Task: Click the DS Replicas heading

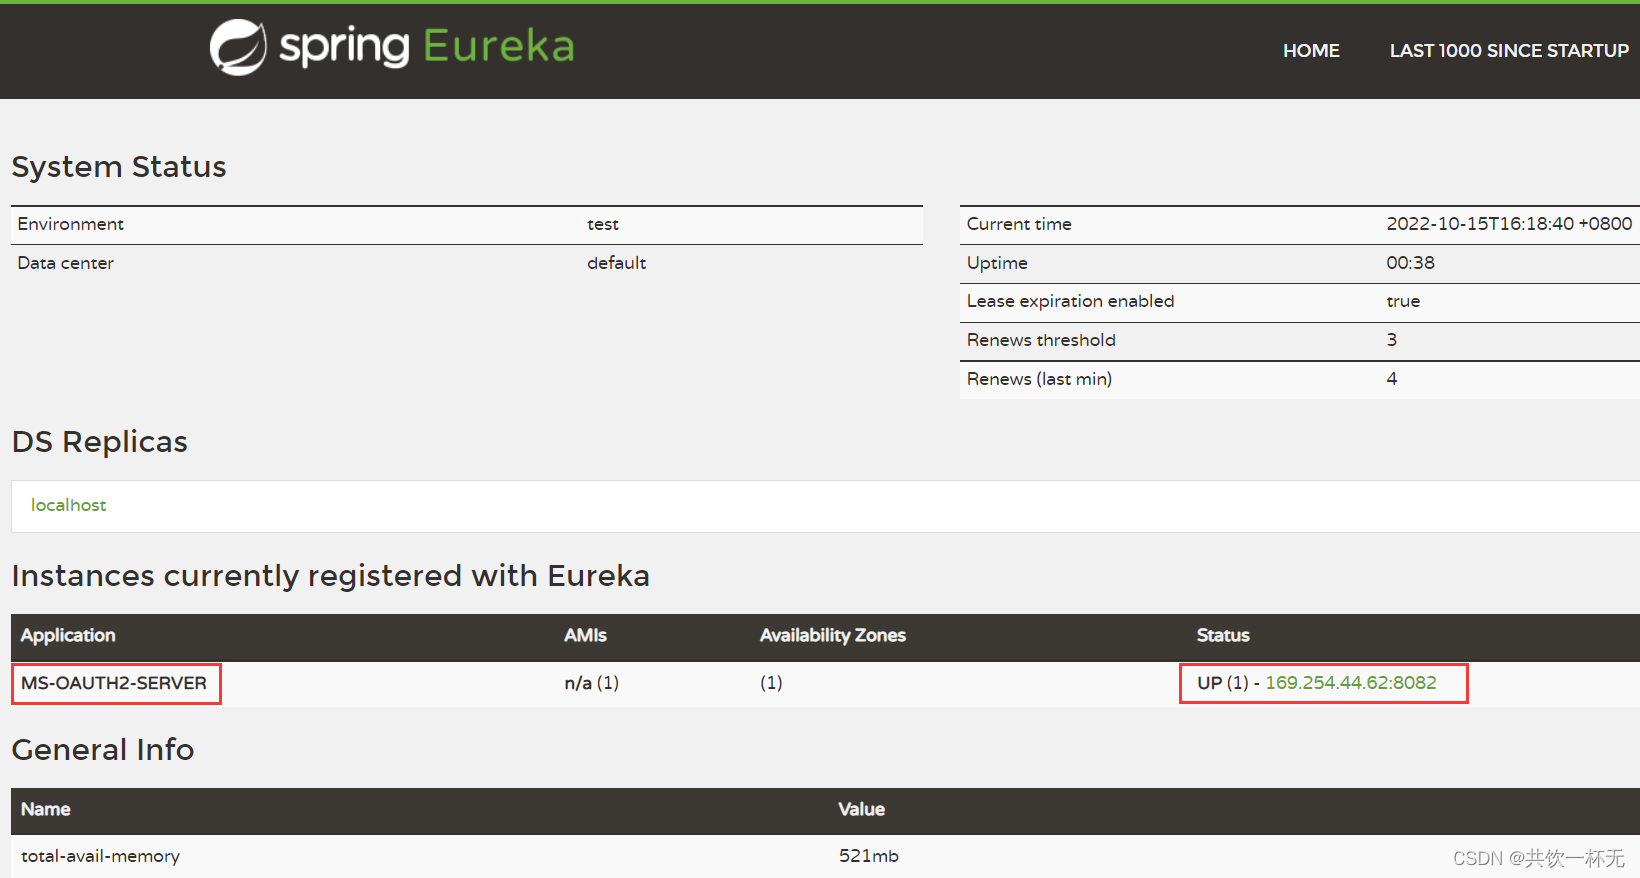Action: (x=100, y=441)
